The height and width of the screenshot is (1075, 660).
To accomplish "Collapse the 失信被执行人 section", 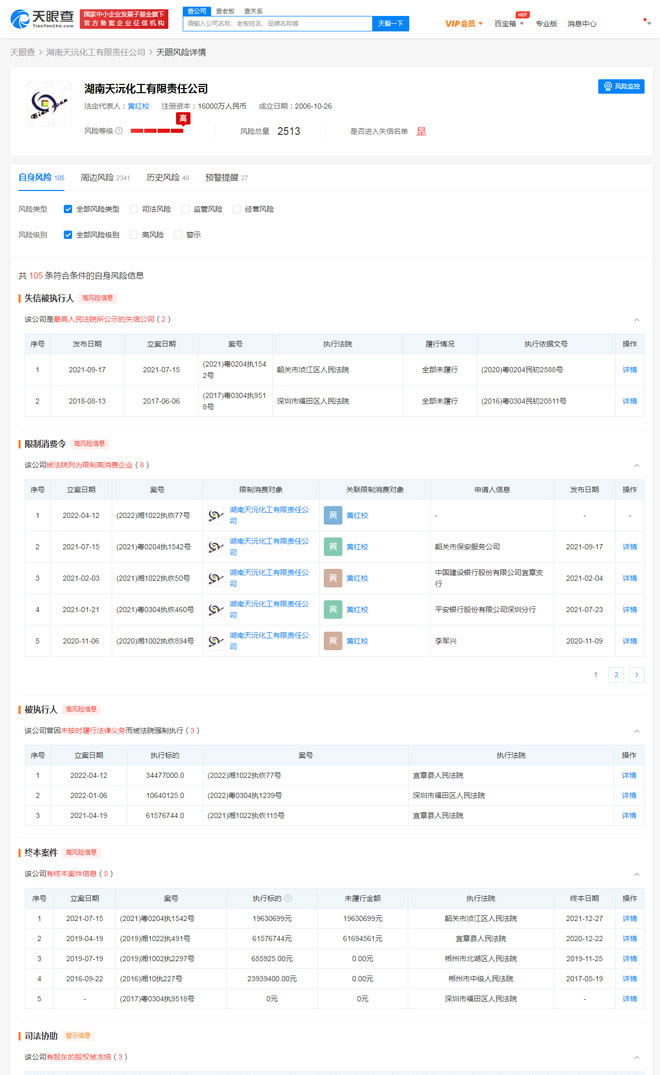I will coord(637,319).
